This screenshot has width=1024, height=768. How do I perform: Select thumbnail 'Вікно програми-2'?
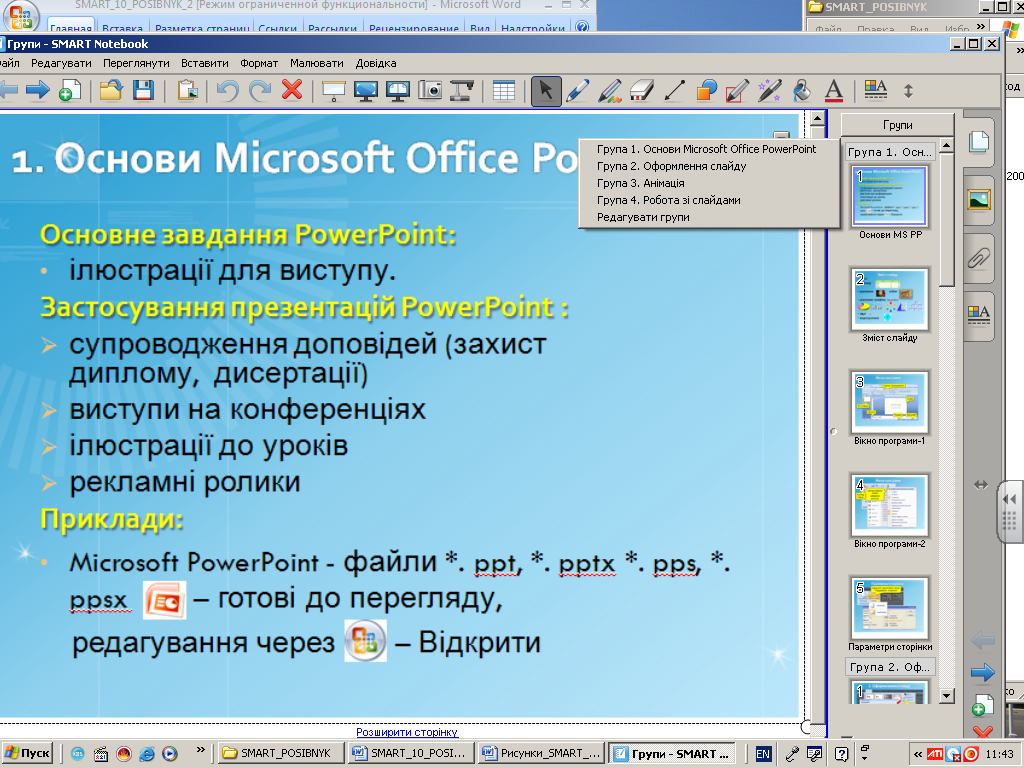(889, 505)
